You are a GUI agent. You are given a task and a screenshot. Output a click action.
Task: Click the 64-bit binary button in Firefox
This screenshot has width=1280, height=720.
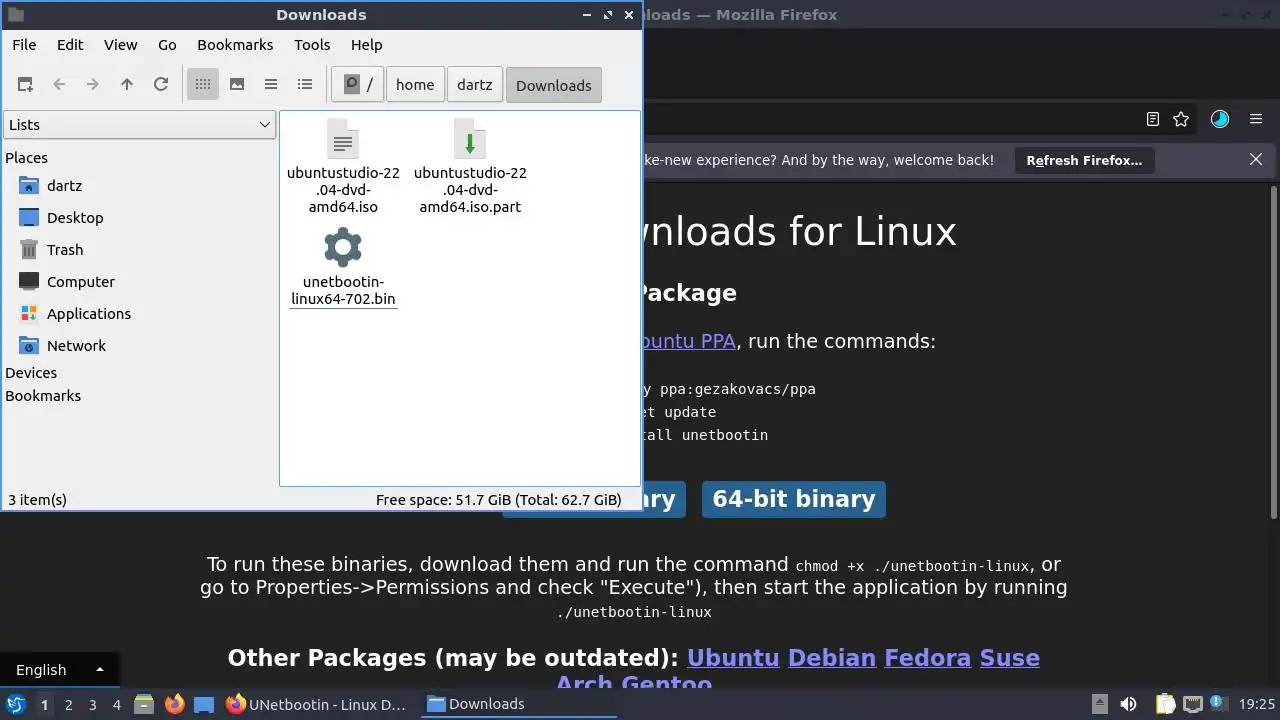click(x=794, y=499)
